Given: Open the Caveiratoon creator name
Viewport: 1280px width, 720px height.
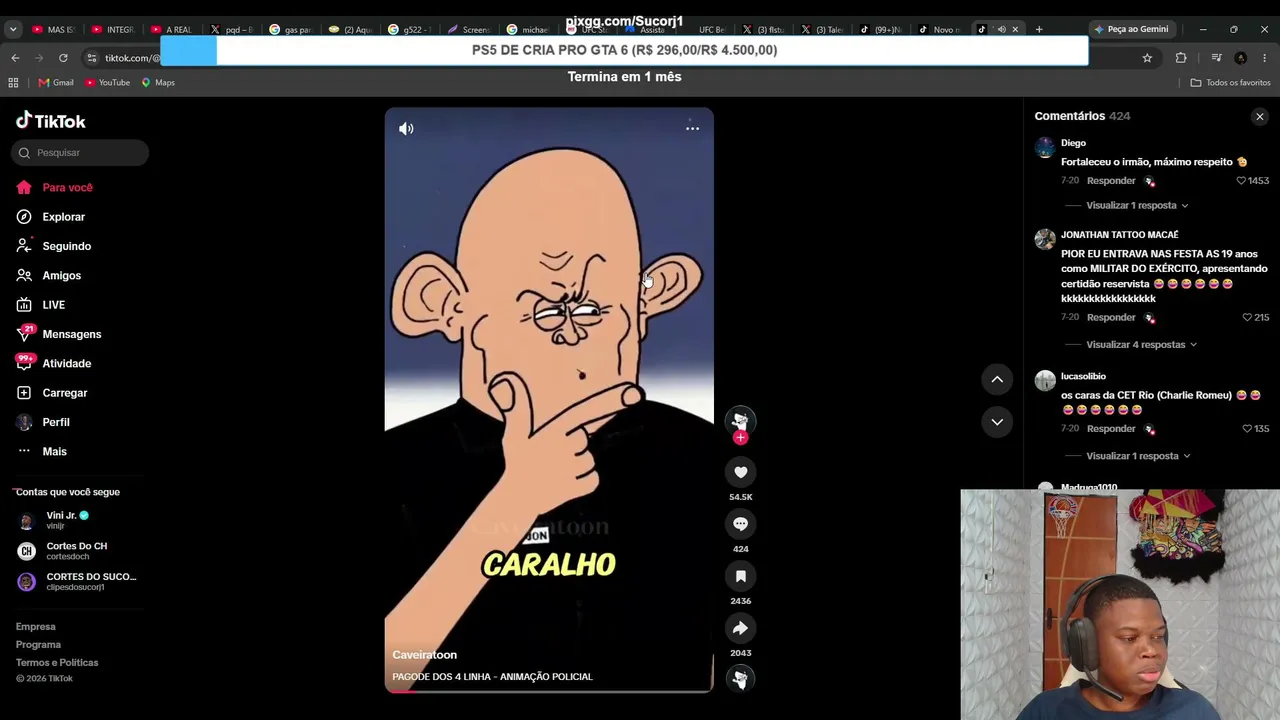Looking at the screenshot, I should coord(425,655).
